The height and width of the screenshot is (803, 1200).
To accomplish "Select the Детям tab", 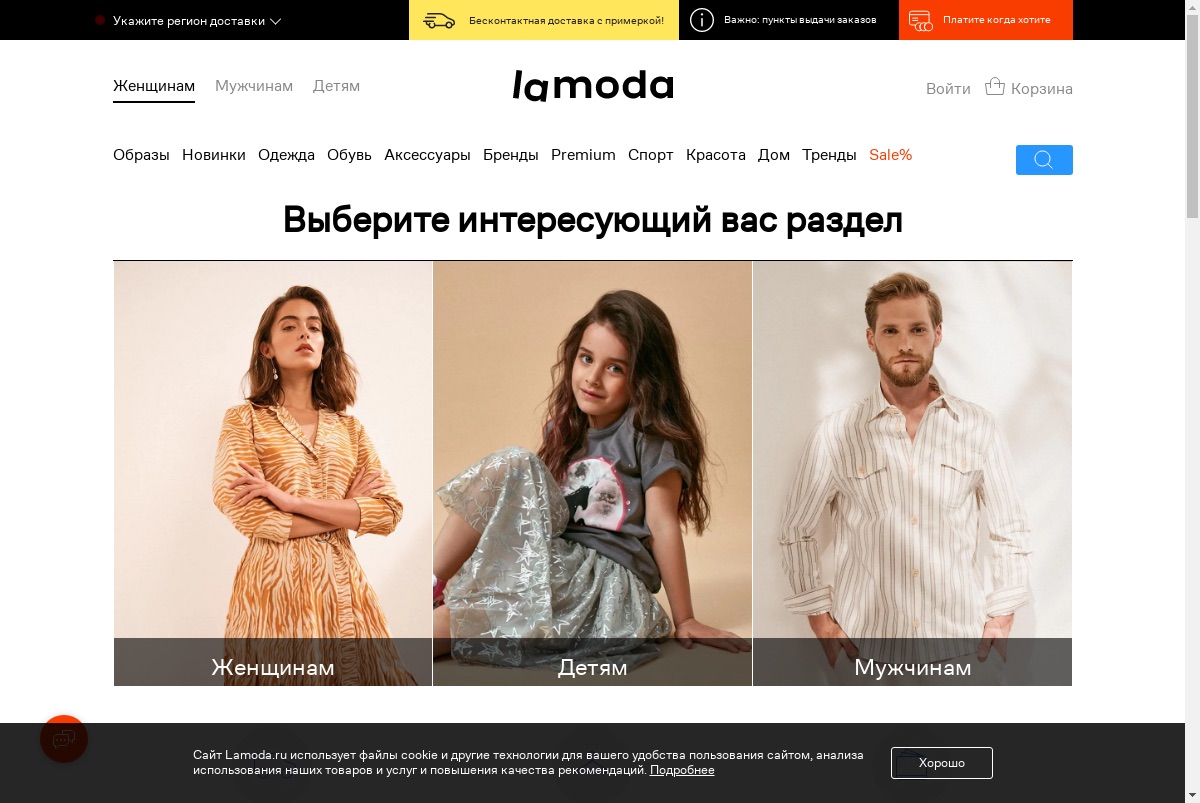I will (336, 86).
